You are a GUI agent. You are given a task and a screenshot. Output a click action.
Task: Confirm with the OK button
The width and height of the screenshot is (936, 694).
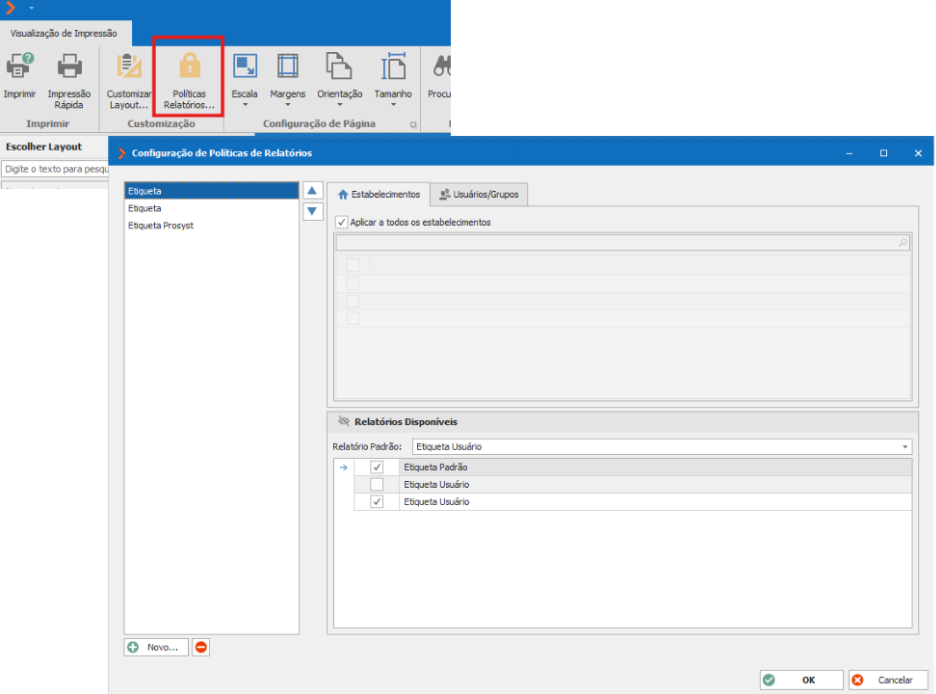tap(801, 680)
